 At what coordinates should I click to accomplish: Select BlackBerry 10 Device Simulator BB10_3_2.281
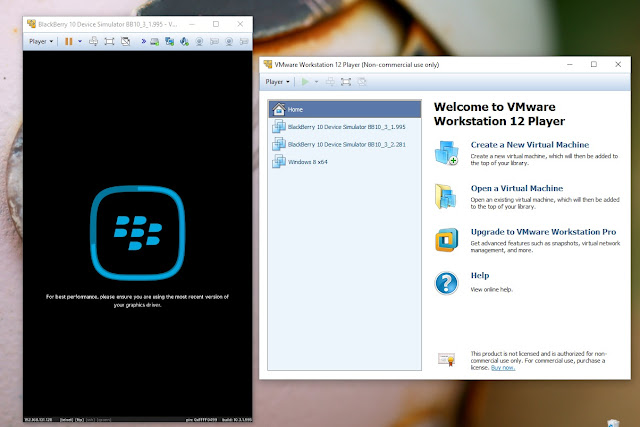pyautogui.click(x=345, y=145)
